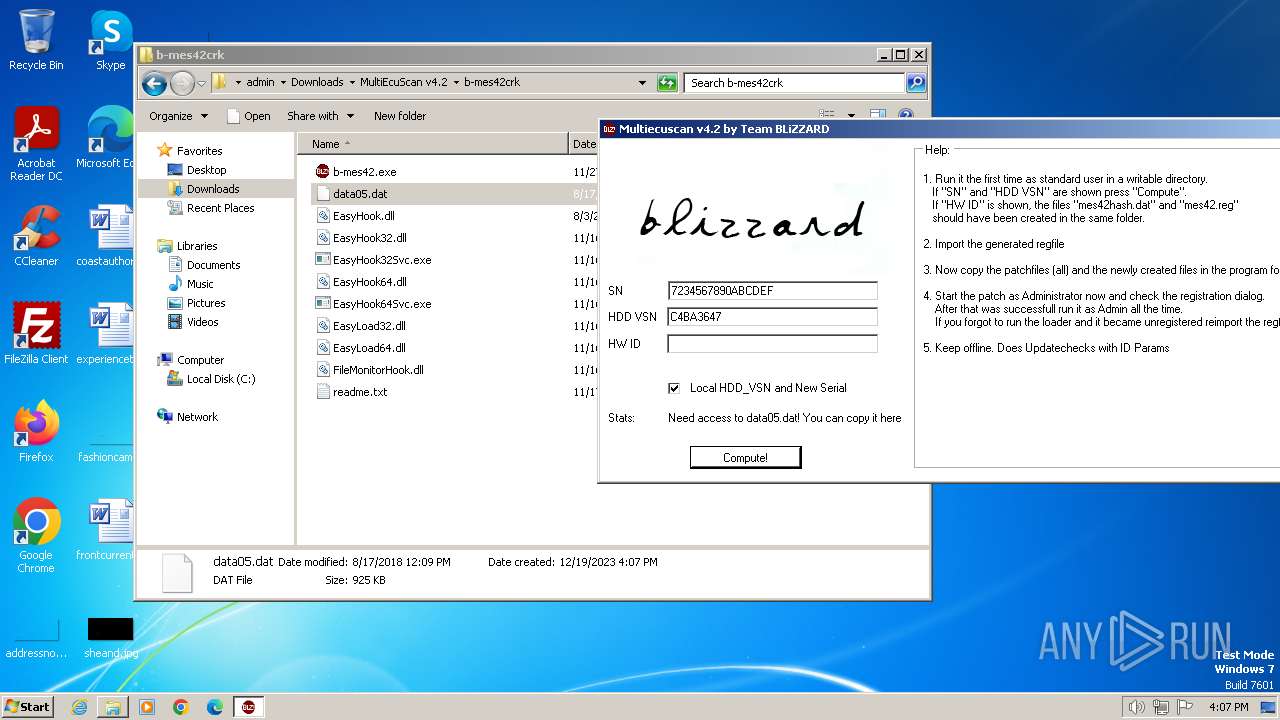Select EasyHook32Svc.exe in the file list

(x=382, y=260)
